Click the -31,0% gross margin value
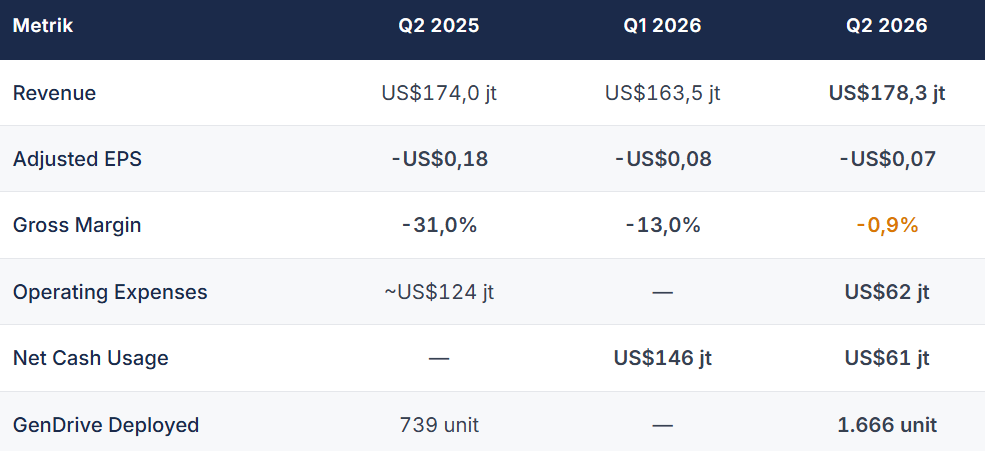Viewport: 985px width, 451px height. click(x=438, y=225)
